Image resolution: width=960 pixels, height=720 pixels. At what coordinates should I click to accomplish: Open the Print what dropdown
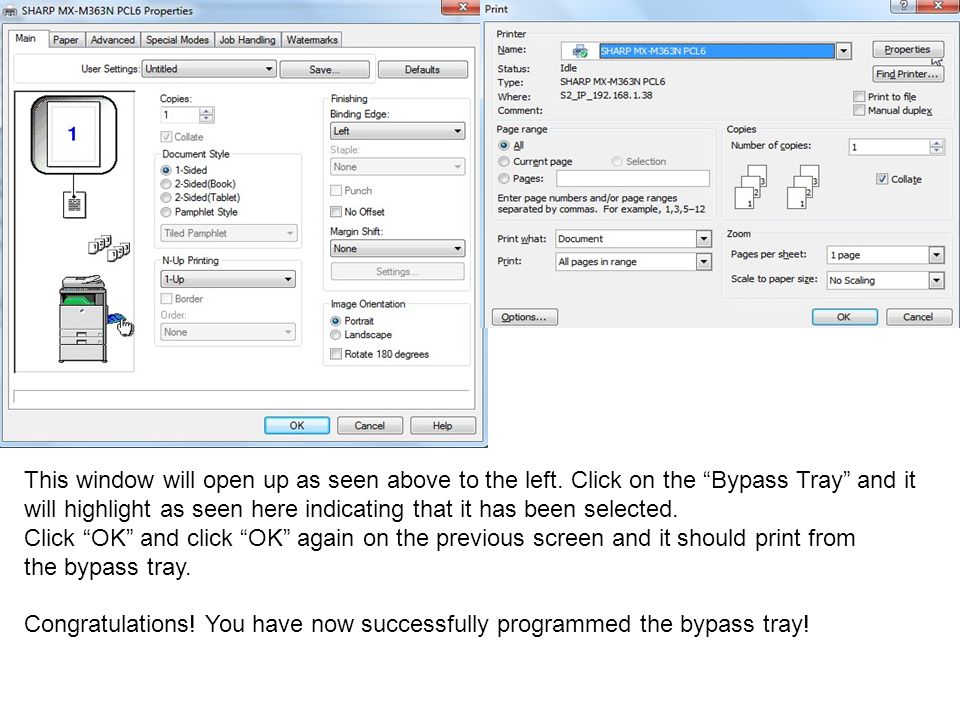point(704,239)
